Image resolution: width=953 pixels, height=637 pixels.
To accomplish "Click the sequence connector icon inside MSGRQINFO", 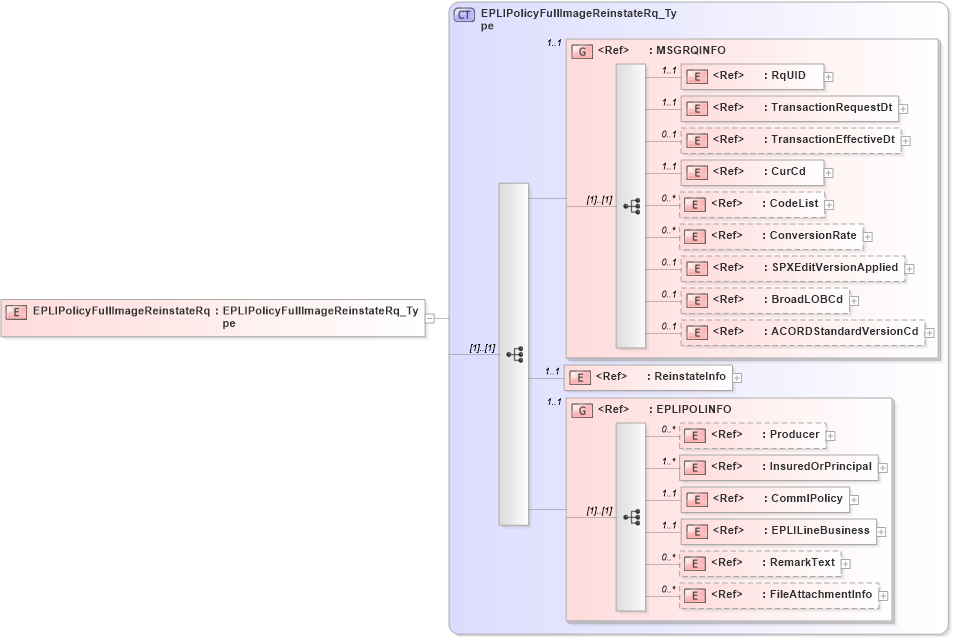I will 631,203.
